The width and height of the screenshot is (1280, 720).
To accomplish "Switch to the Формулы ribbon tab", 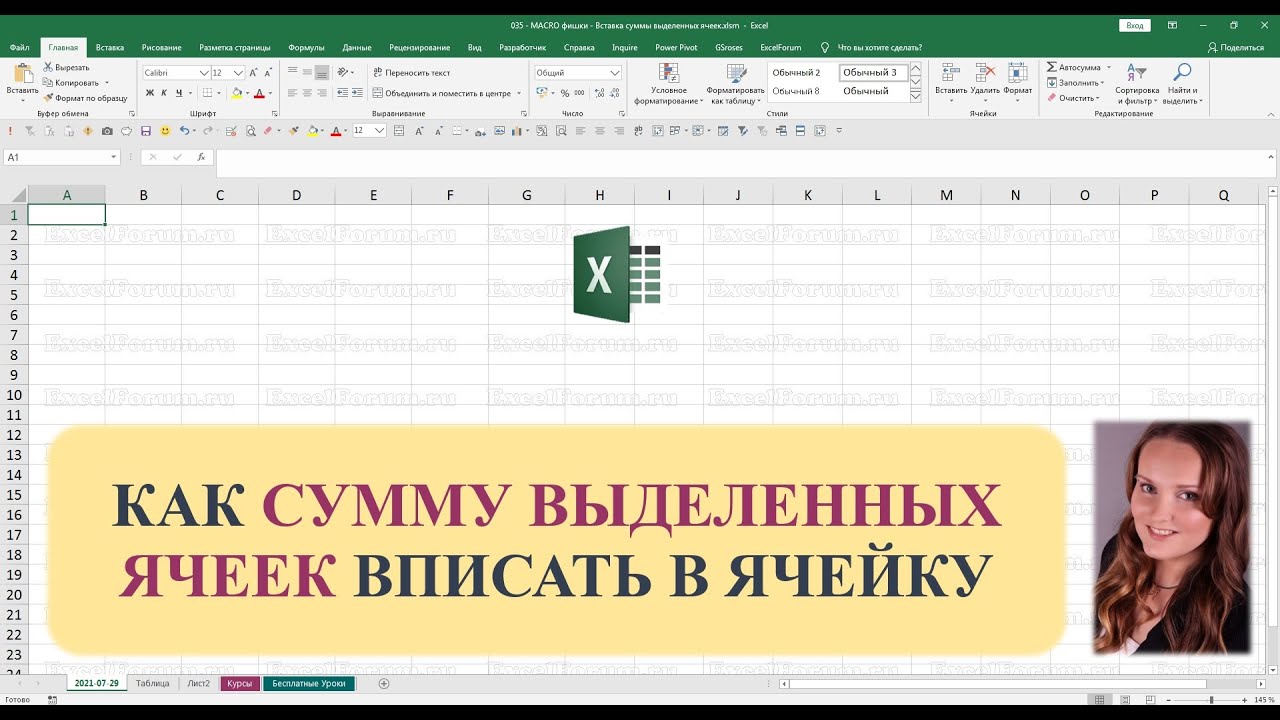I will click(x=306, y=47).
